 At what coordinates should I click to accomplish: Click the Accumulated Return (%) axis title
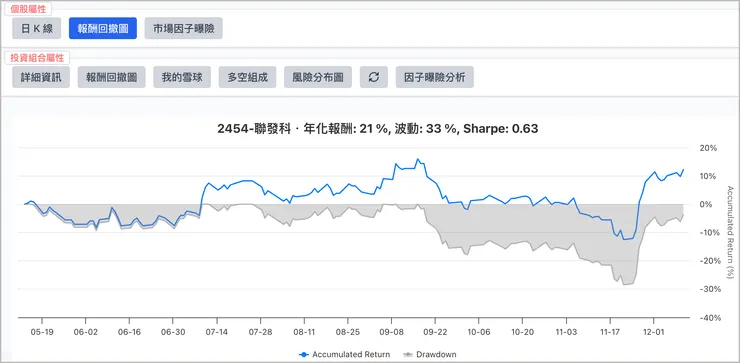730,233
